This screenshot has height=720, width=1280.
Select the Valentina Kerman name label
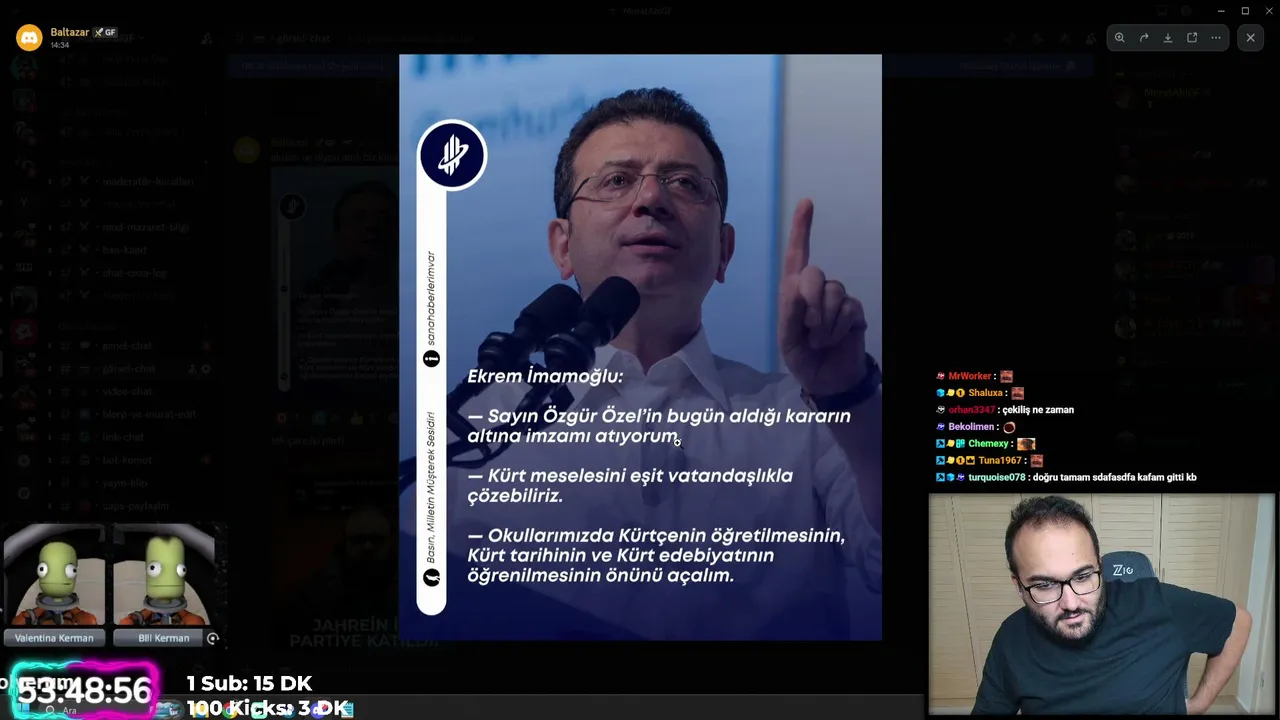pos(54,638)
